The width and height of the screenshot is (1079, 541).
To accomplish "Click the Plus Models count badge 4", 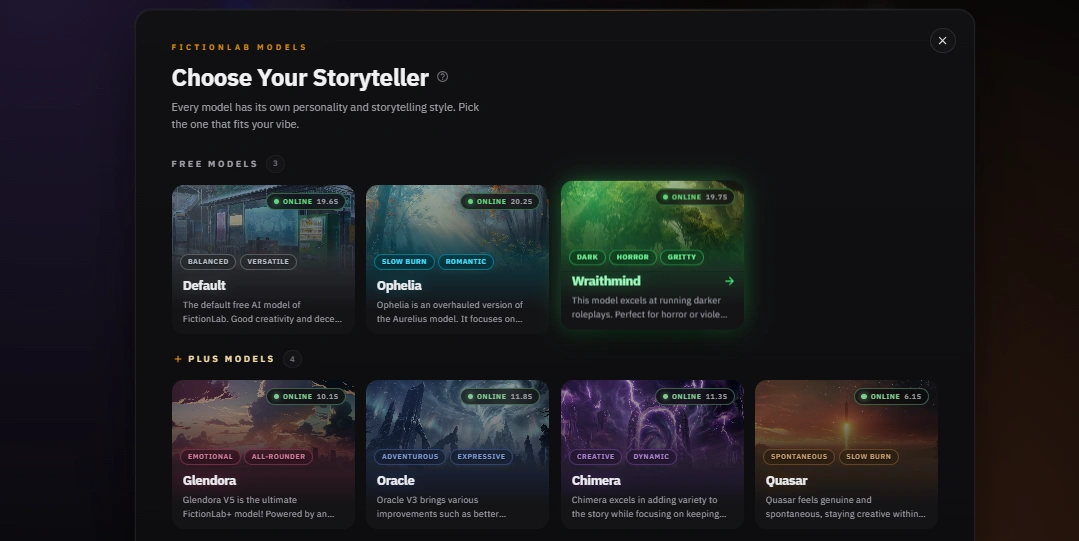I will (x=292, y=359).
